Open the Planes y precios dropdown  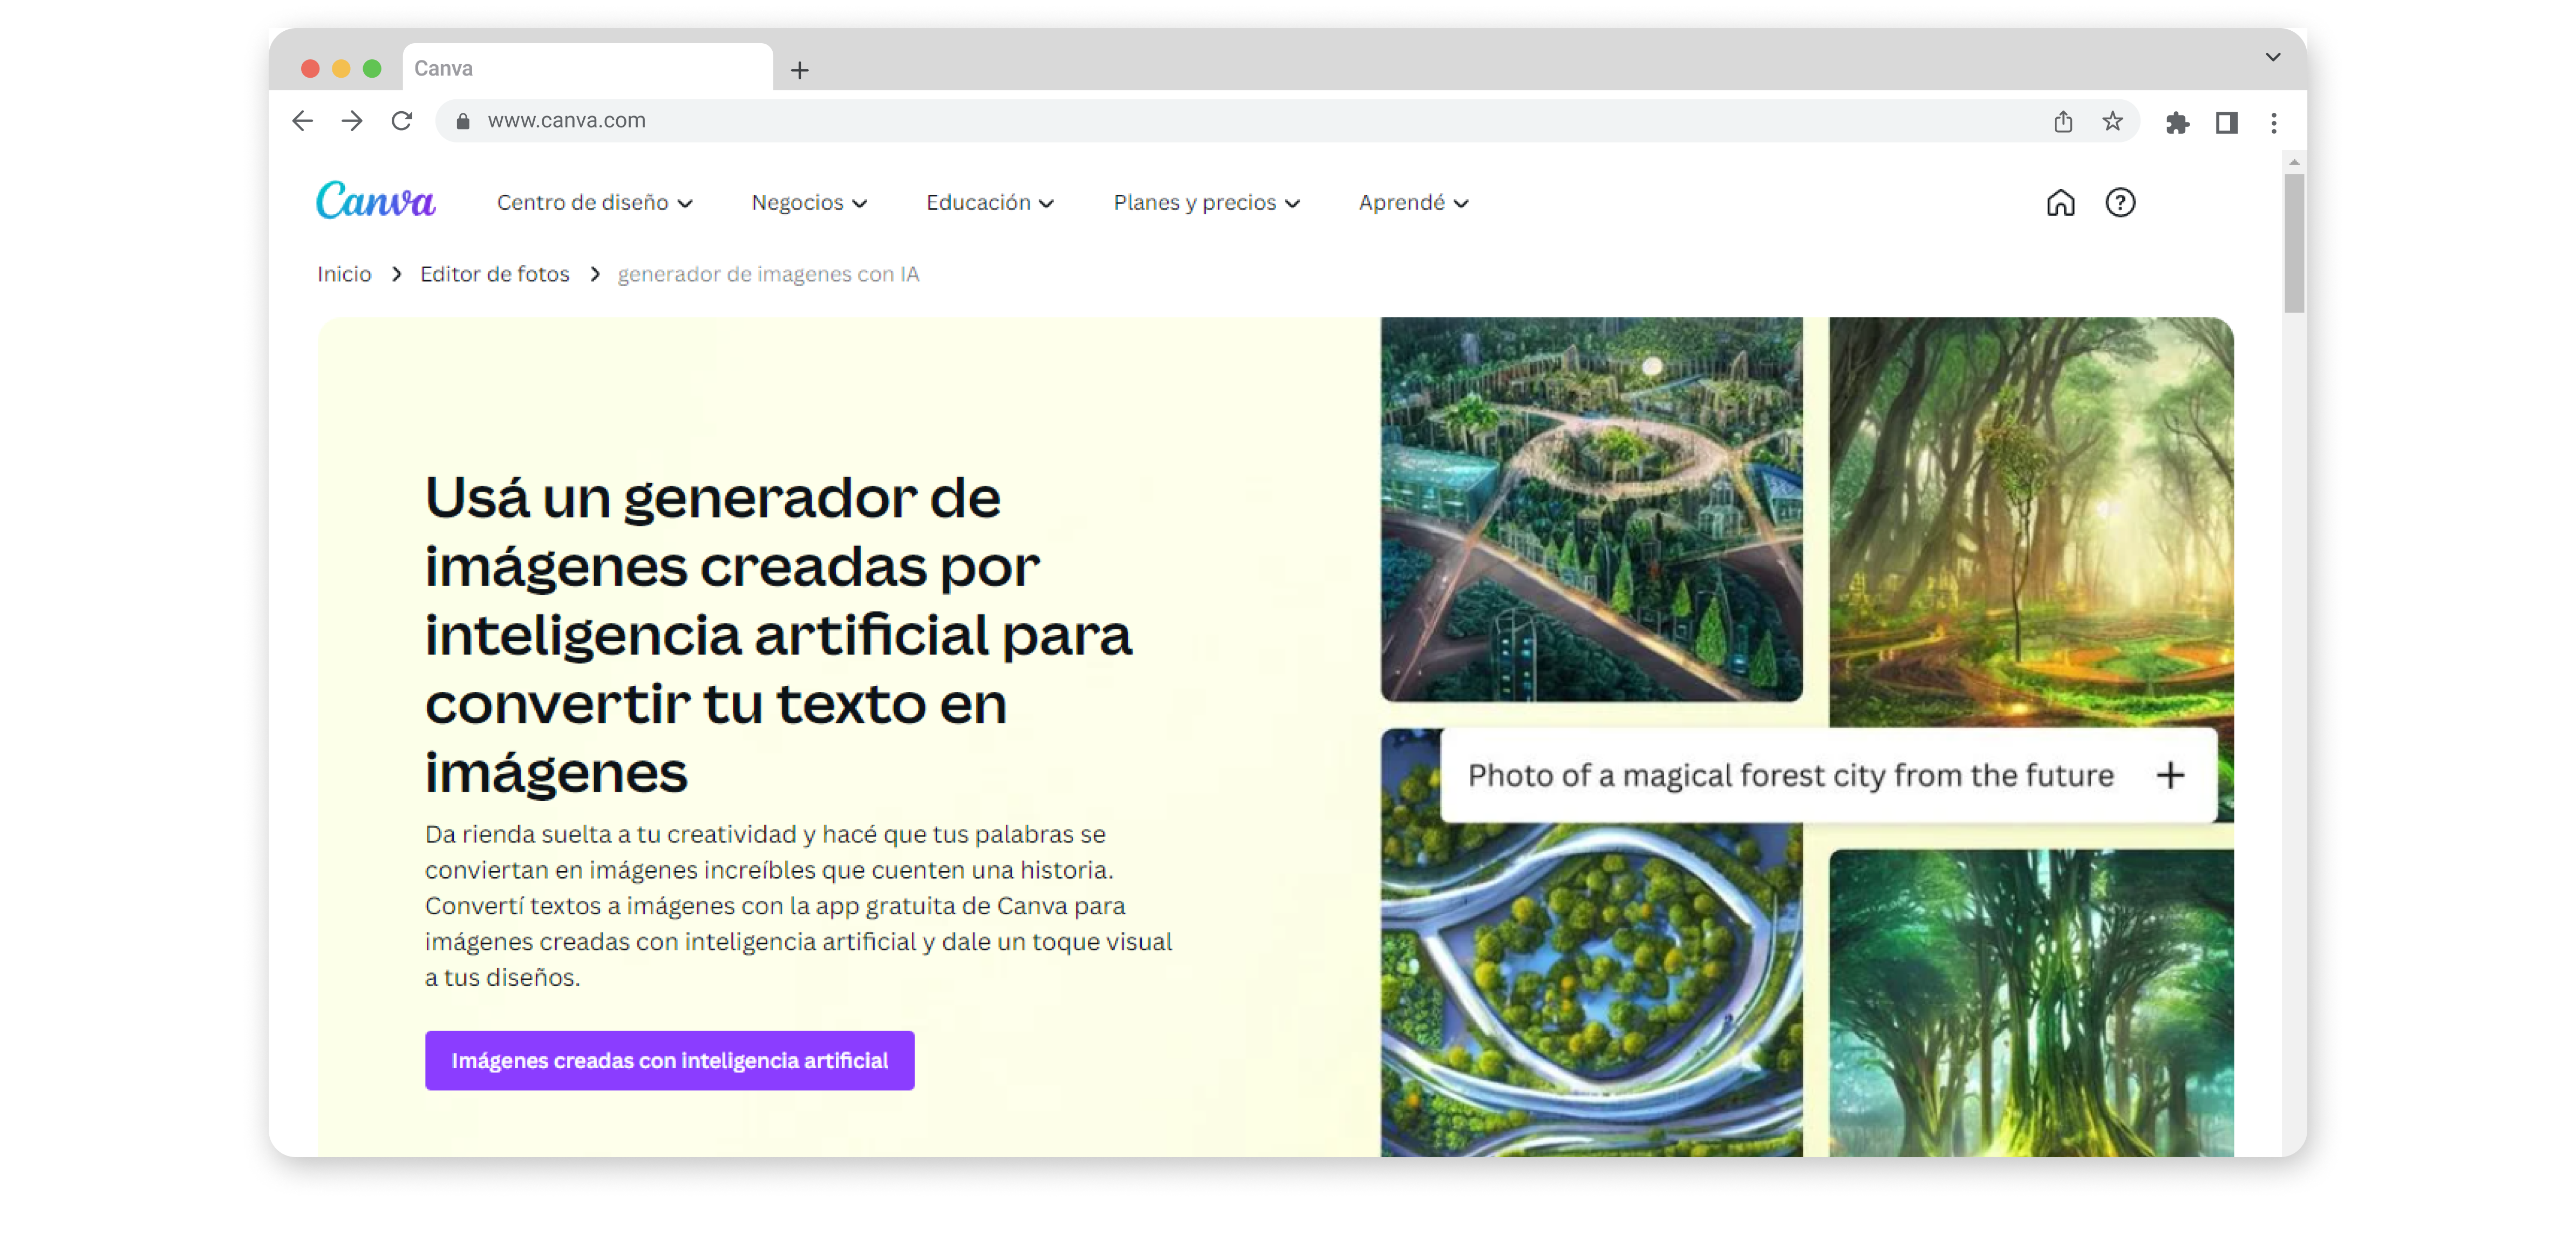pyautogui.click(x=1206, y=203)
